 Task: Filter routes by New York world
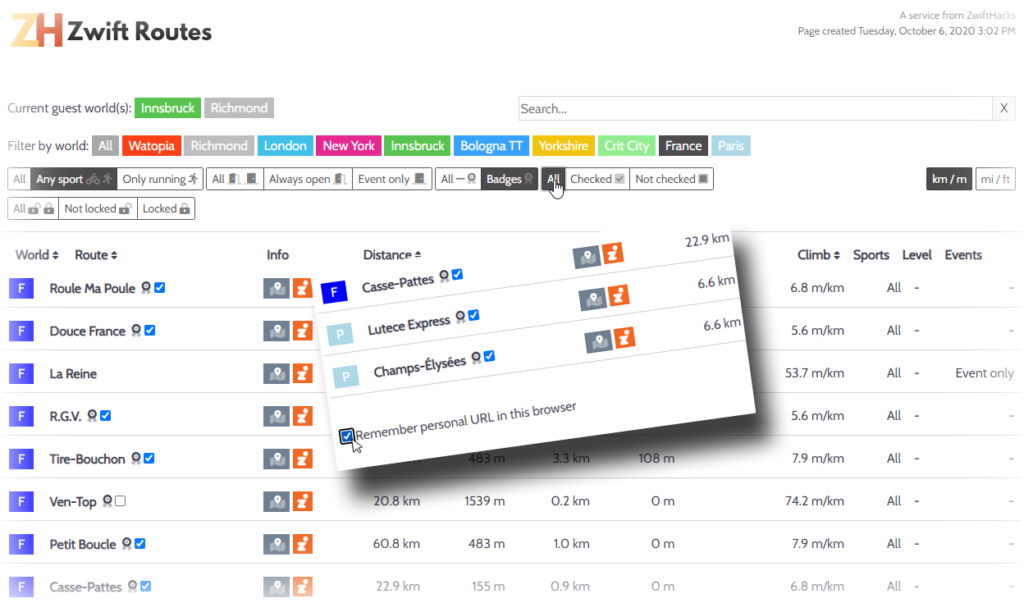348,146
